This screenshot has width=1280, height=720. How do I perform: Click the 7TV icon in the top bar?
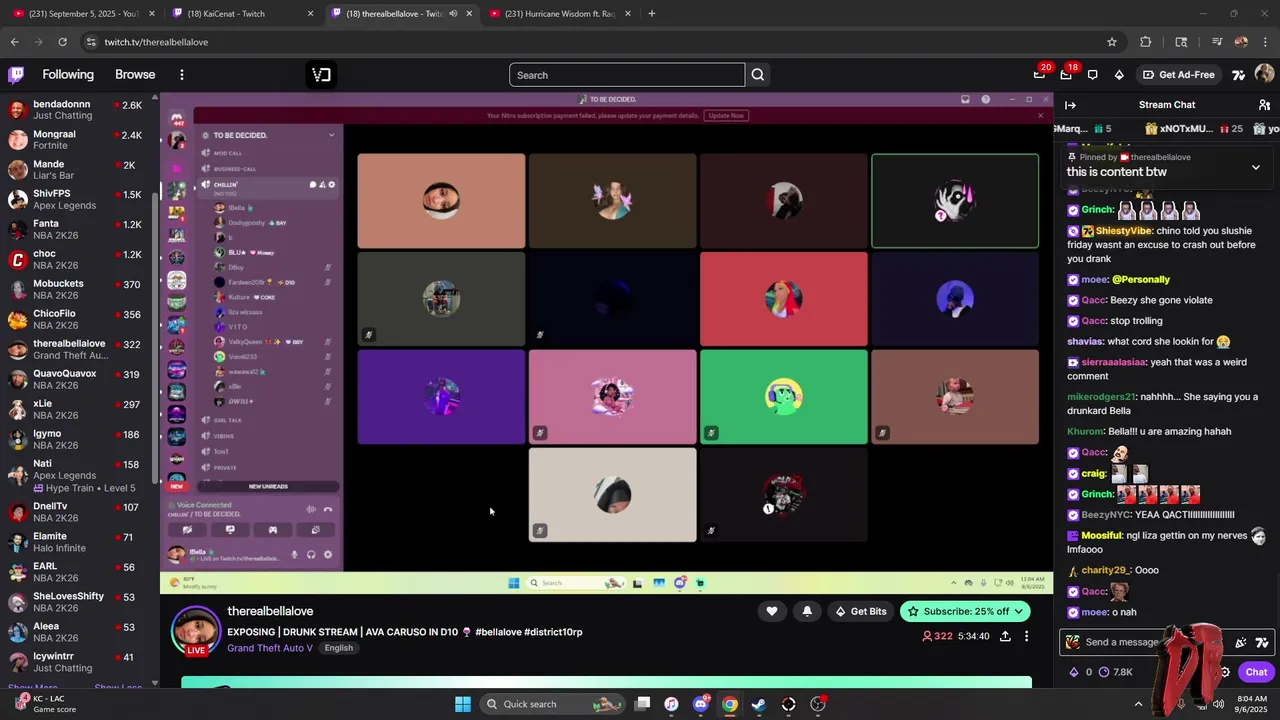(x=1238, y=75)
